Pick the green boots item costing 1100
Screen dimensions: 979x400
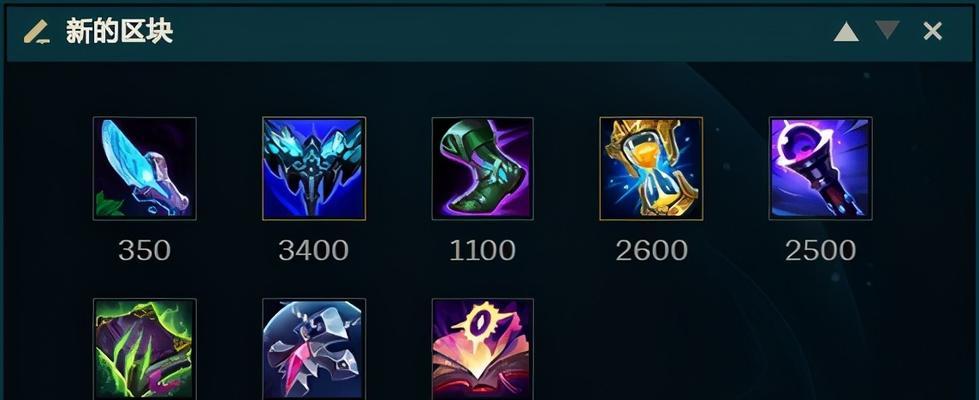(483, 168)
